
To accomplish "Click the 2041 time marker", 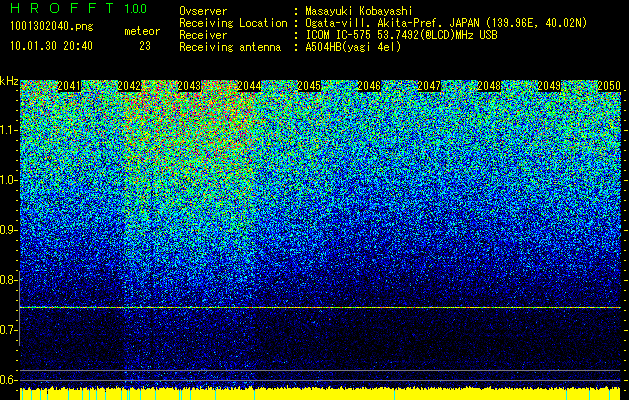I will point(69,86).
